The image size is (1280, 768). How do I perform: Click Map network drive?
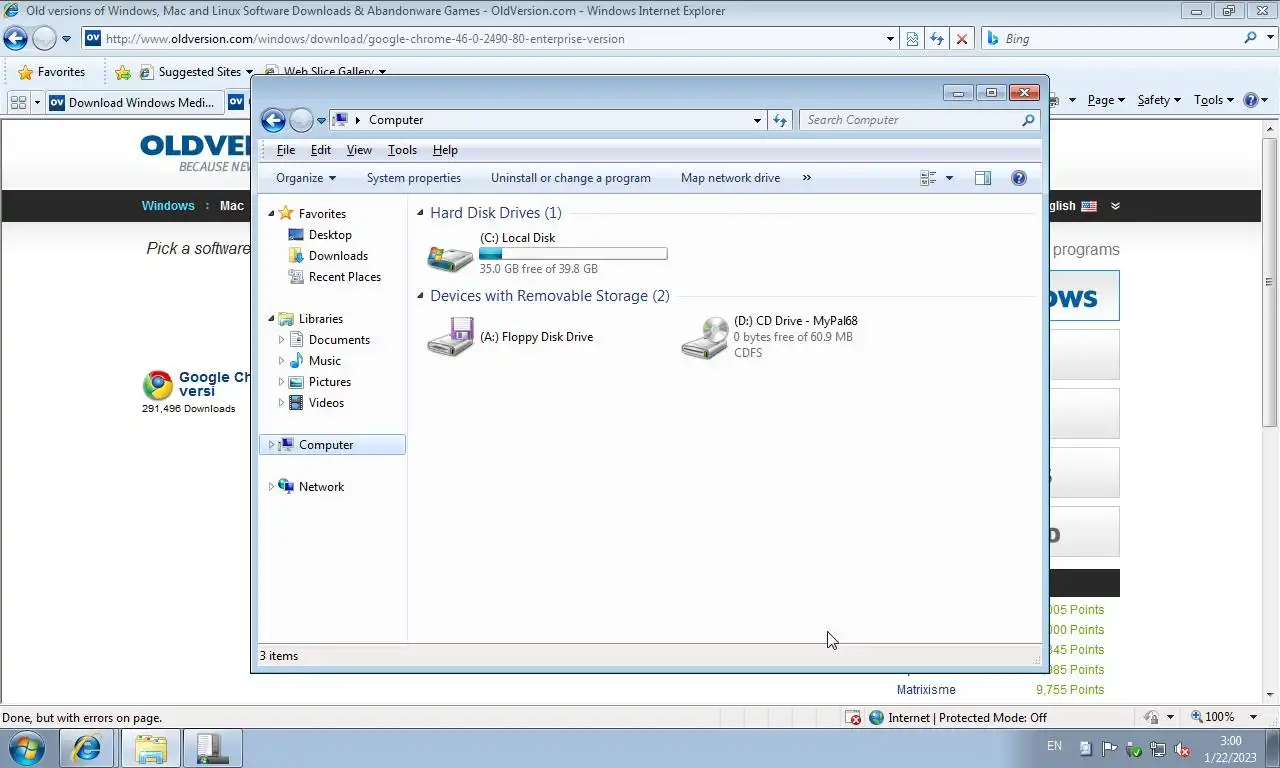click(730, 178)
